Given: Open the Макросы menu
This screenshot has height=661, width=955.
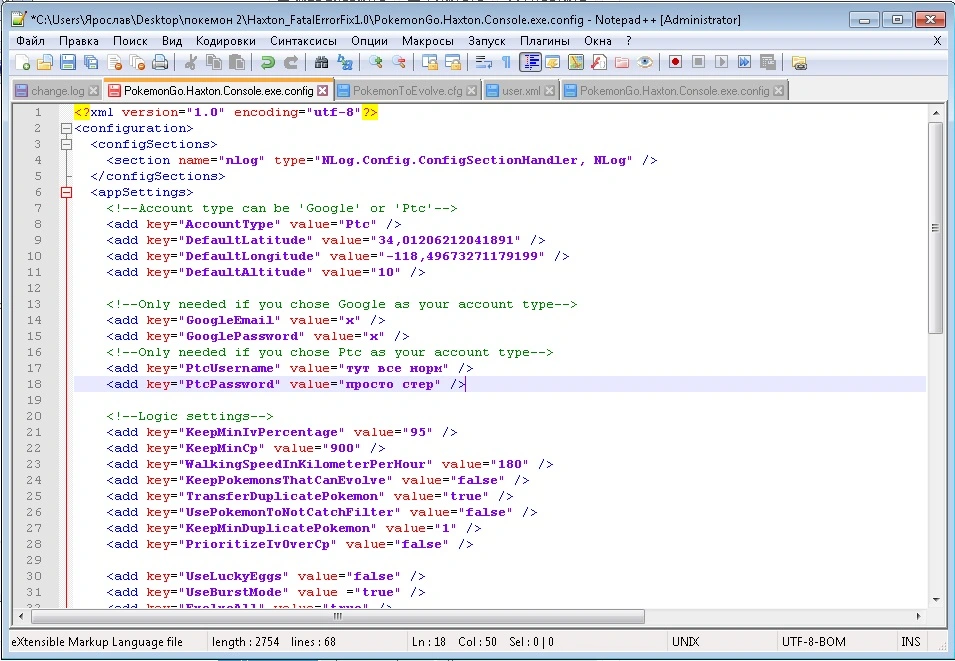Looking at the screenshot, I should (428, 41).
